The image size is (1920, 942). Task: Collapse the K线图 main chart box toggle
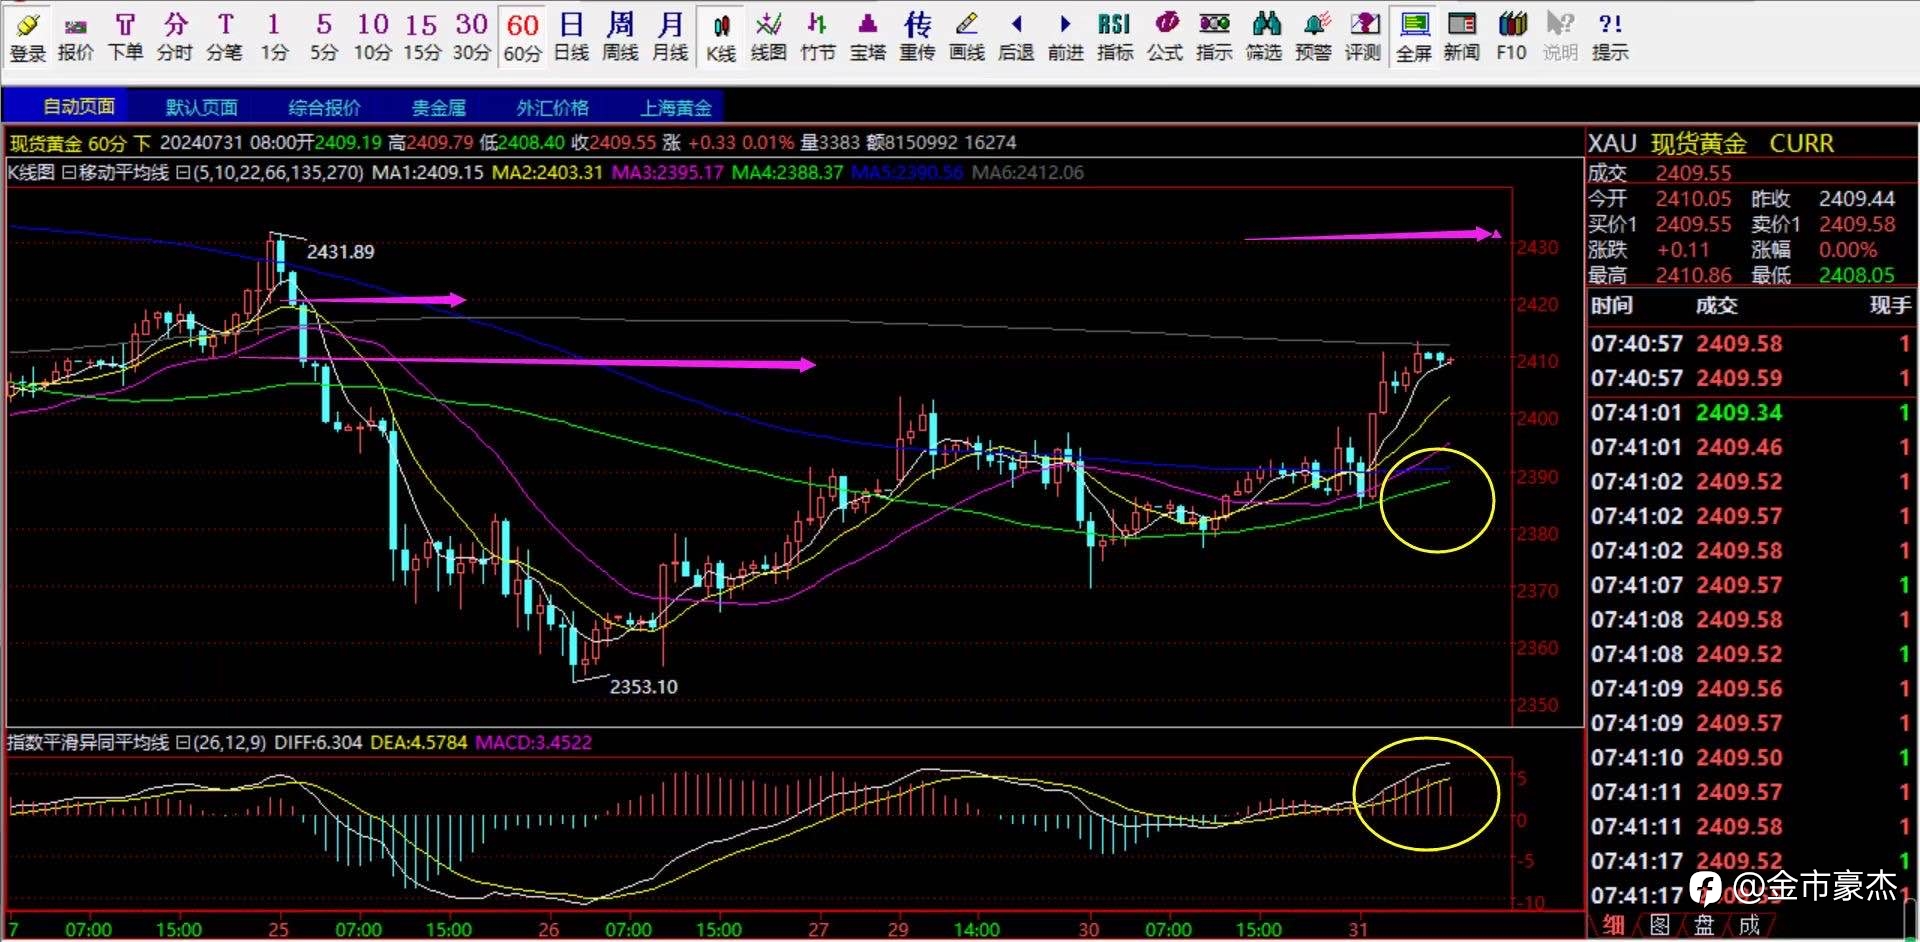pyautogui.click(x=67, y=172)
